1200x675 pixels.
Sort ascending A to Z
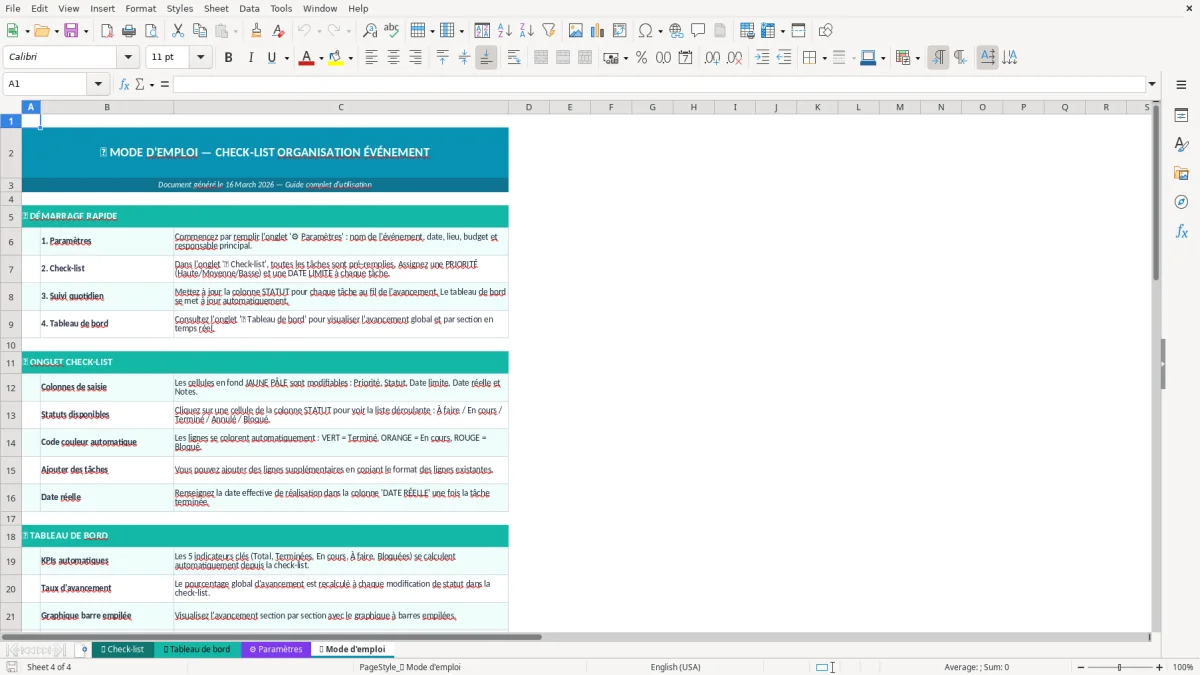click(x=505, y=31)
